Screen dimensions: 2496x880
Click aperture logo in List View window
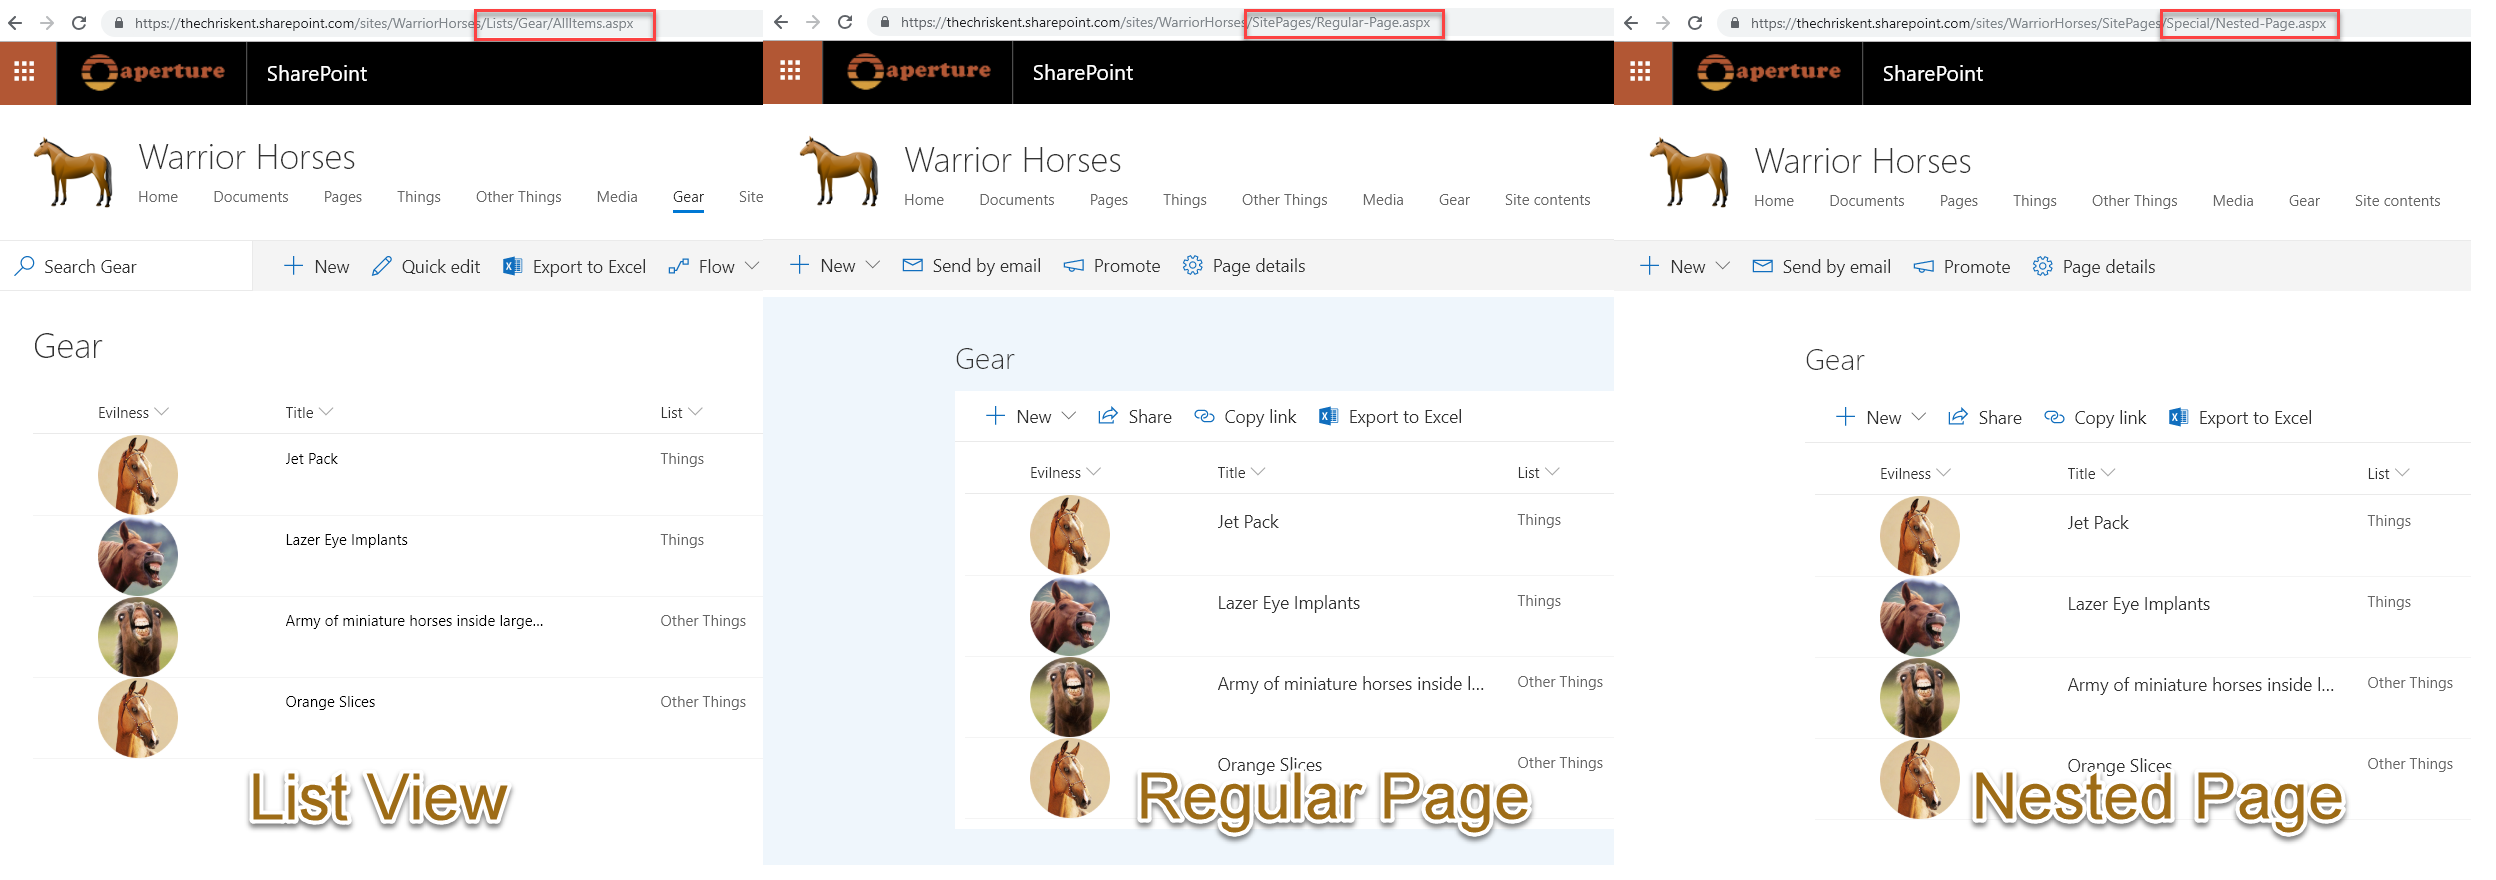coord(152,72)
